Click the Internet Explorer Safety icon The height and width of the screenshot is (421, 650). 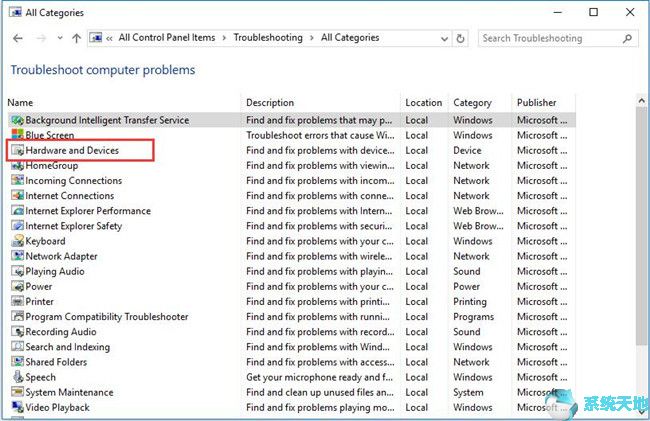pyautogui.click(x=17, y=226)
